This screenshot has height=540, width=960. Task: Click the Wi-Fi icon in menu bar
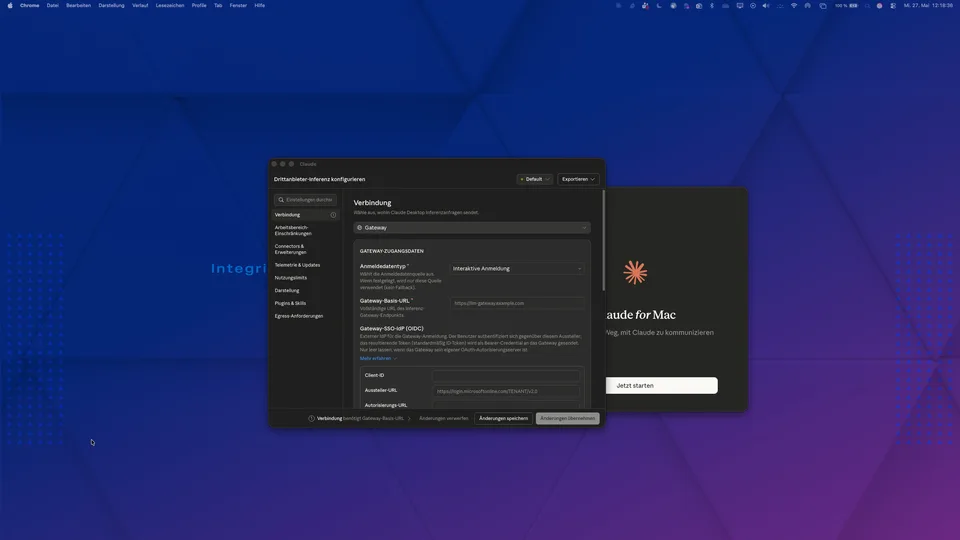794,6
